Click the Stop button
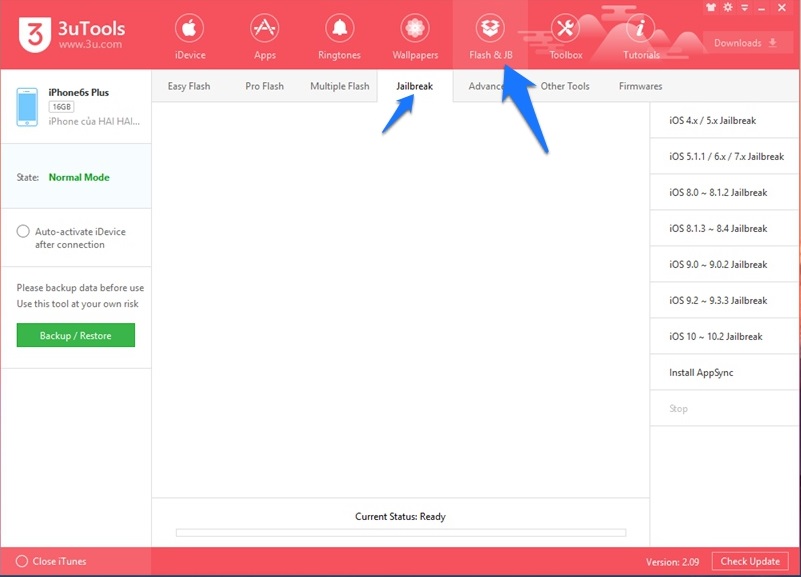The width and height of the screenshot is (801, 577). coord(724,408)
